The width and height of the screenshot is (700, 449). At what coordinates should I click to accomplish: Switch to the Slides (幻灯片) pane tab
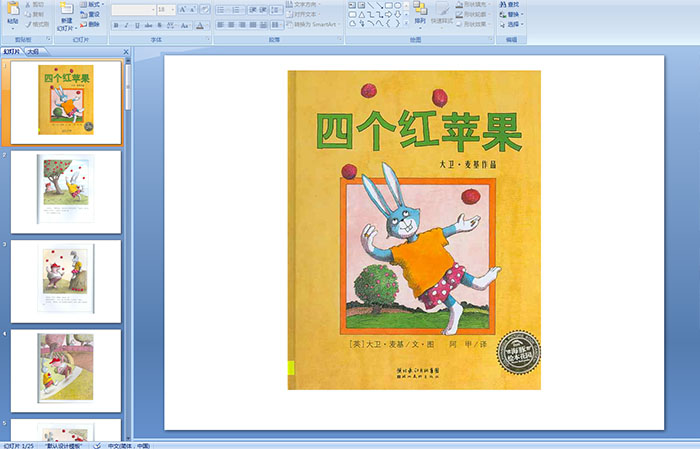click(x=12, y=52)
